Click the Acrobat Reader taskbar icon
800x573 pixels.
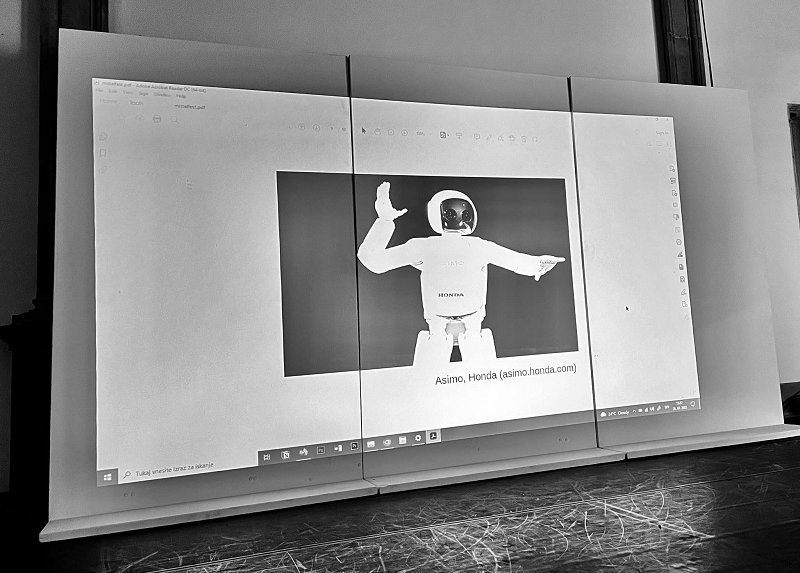click(x=433, y=436)
